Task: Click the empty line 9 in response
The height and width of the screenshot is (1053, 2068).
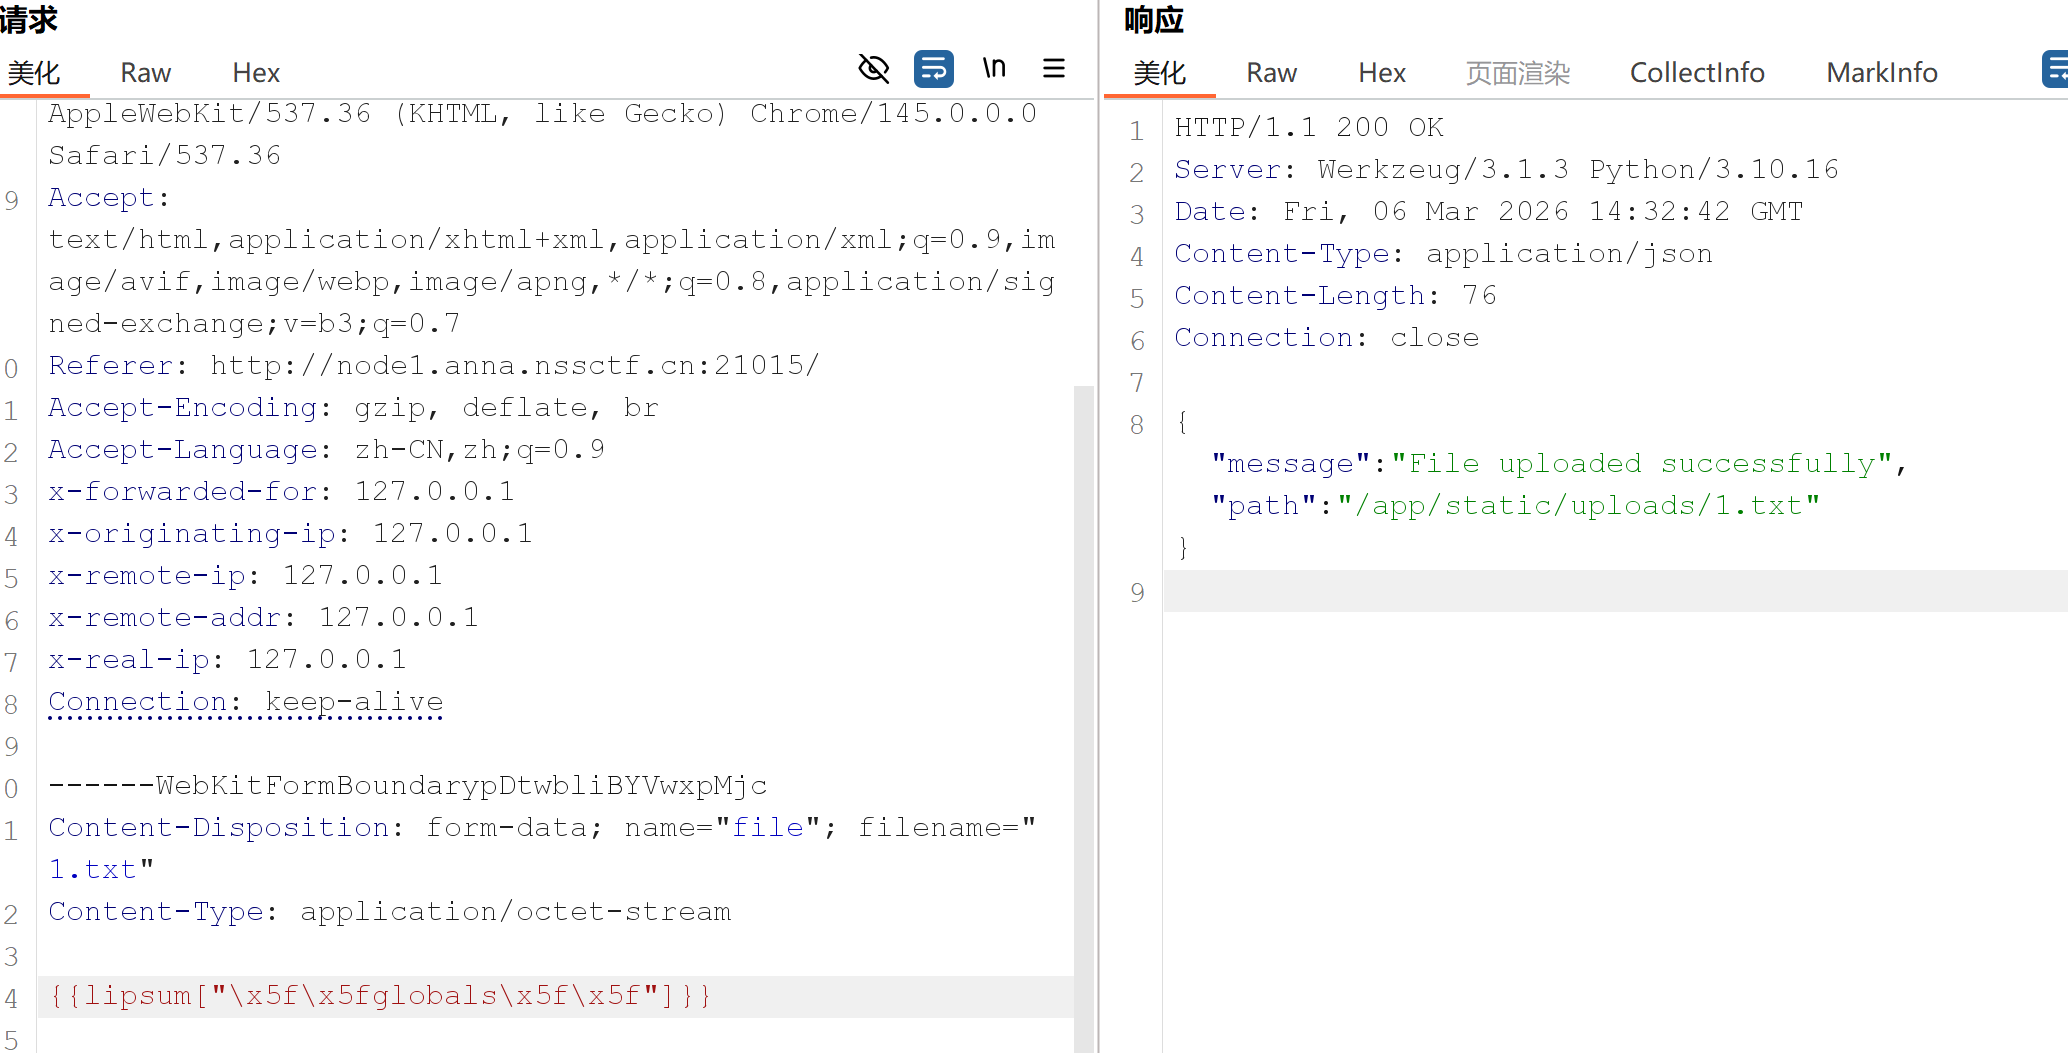Action: tap(1600, 591)
